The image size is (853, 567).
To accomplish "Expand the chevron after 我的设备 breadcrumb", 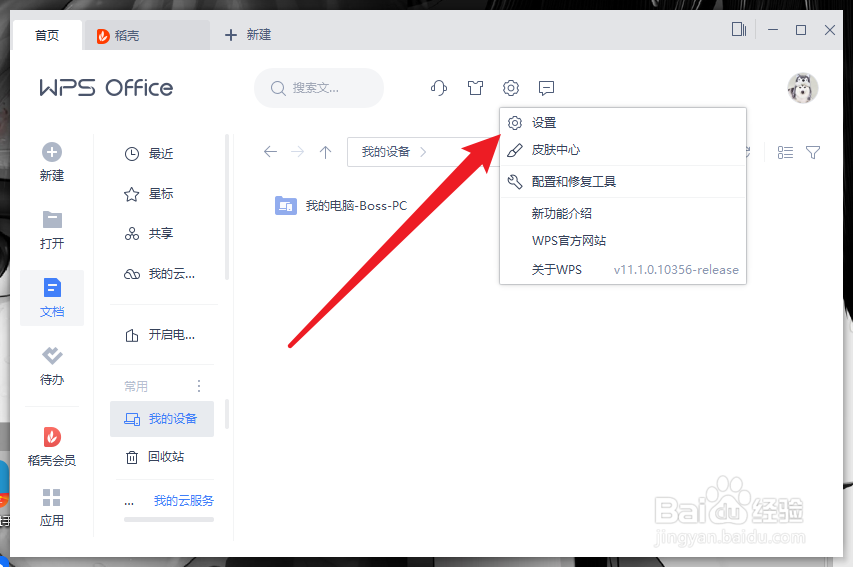I will coord(423,152).
